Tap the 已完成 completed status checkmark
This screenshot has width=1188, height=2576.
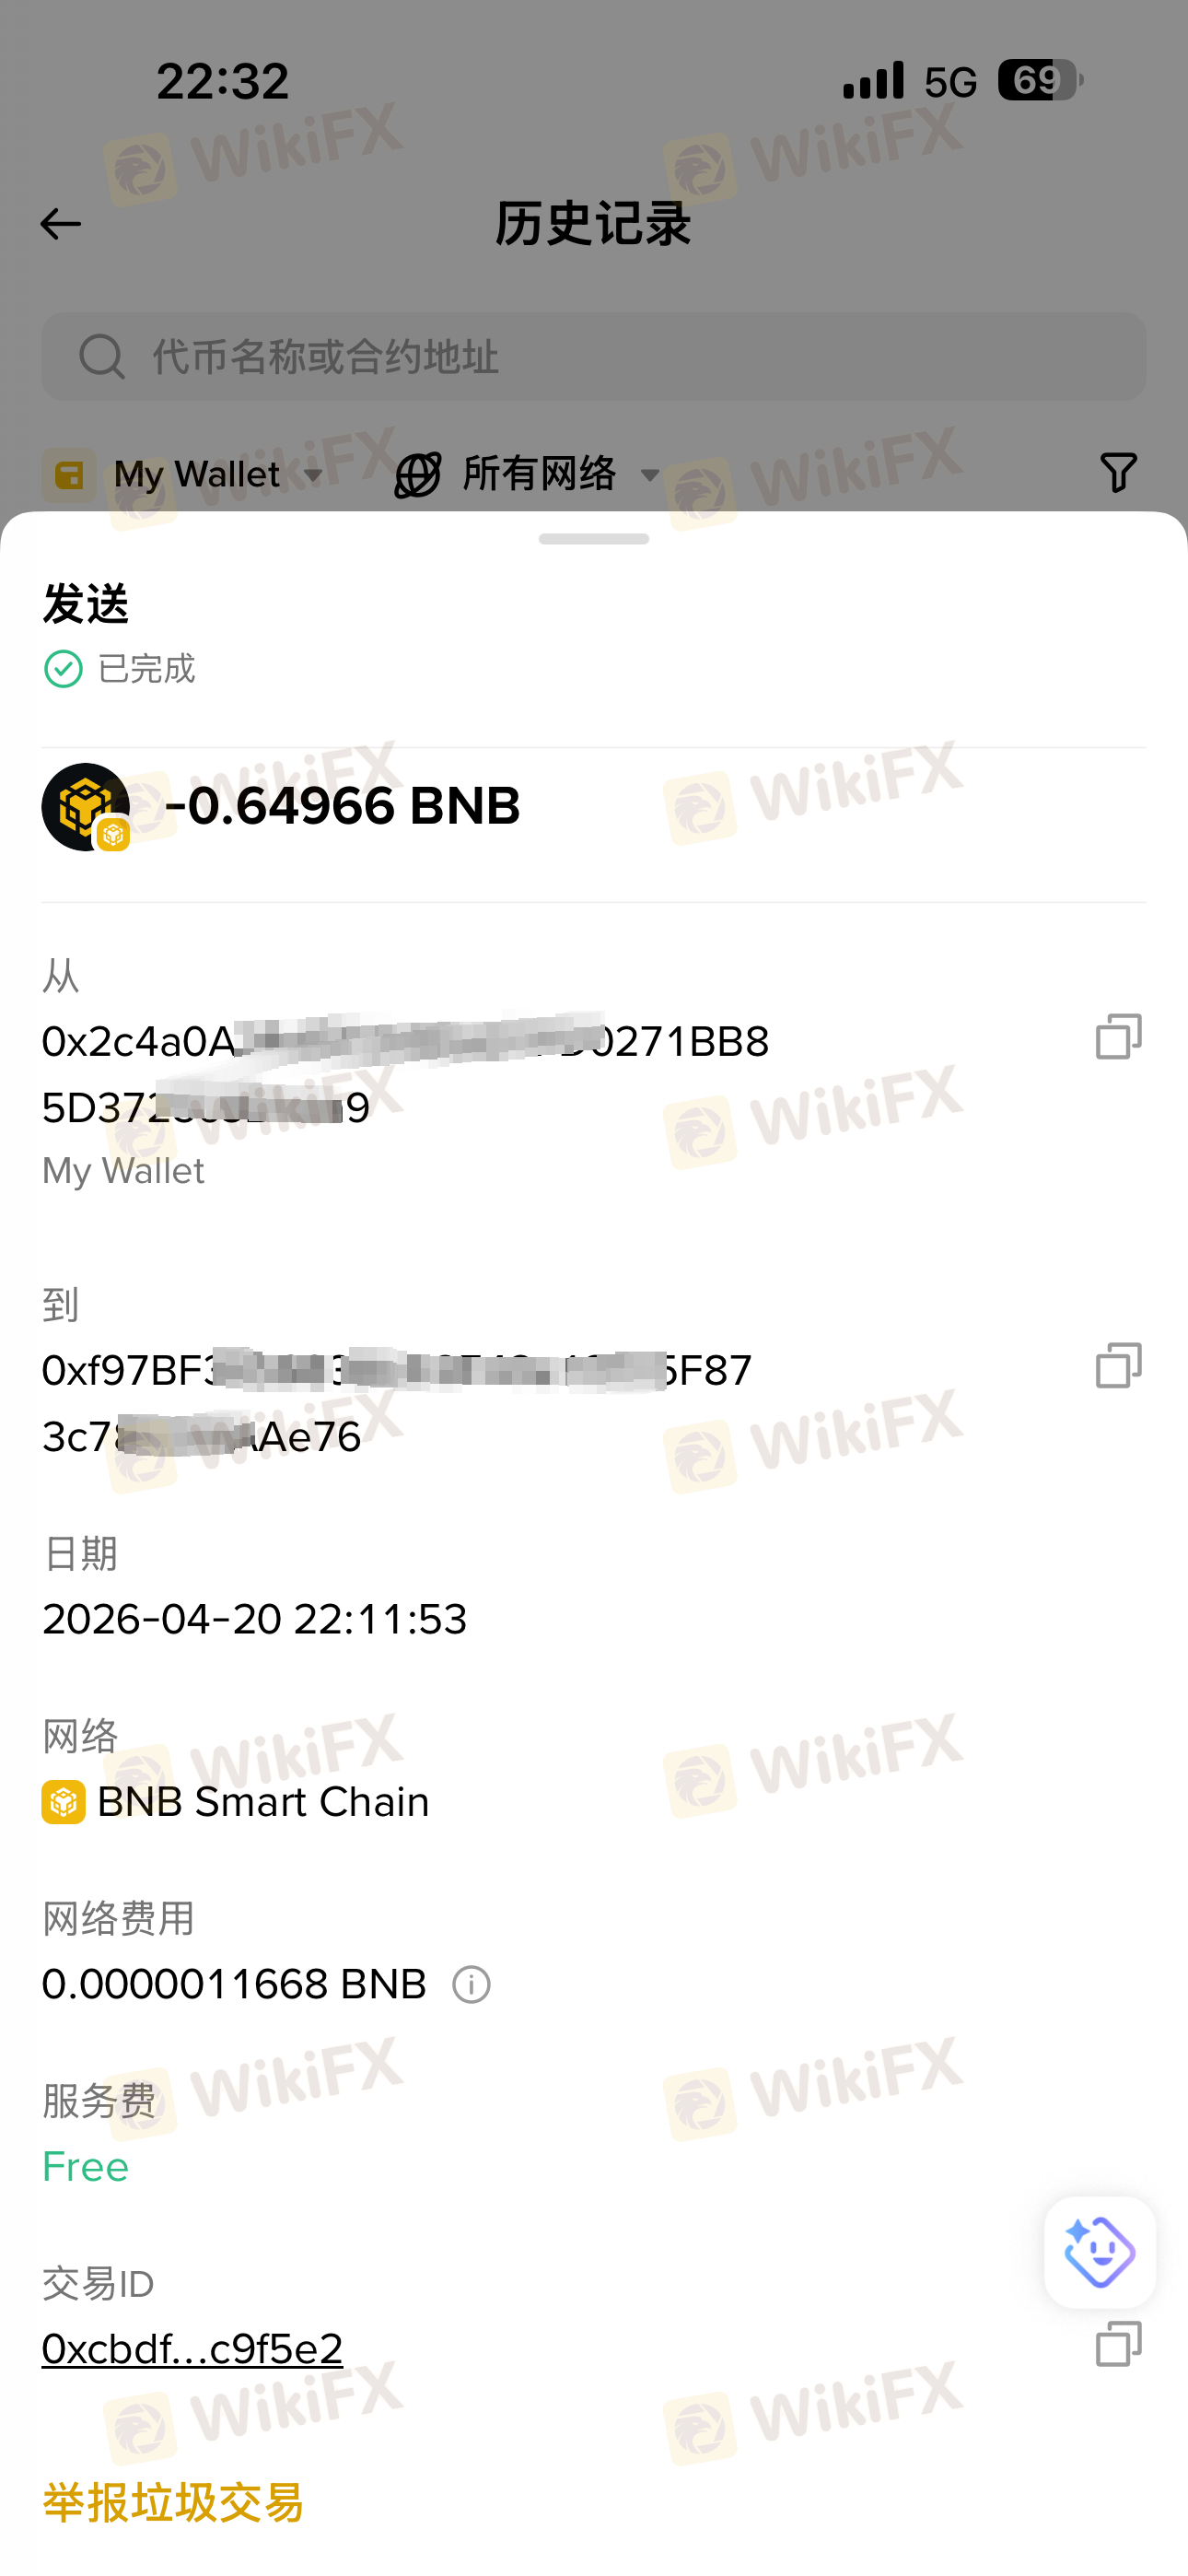pyautogui.click(x=63, y=669)
